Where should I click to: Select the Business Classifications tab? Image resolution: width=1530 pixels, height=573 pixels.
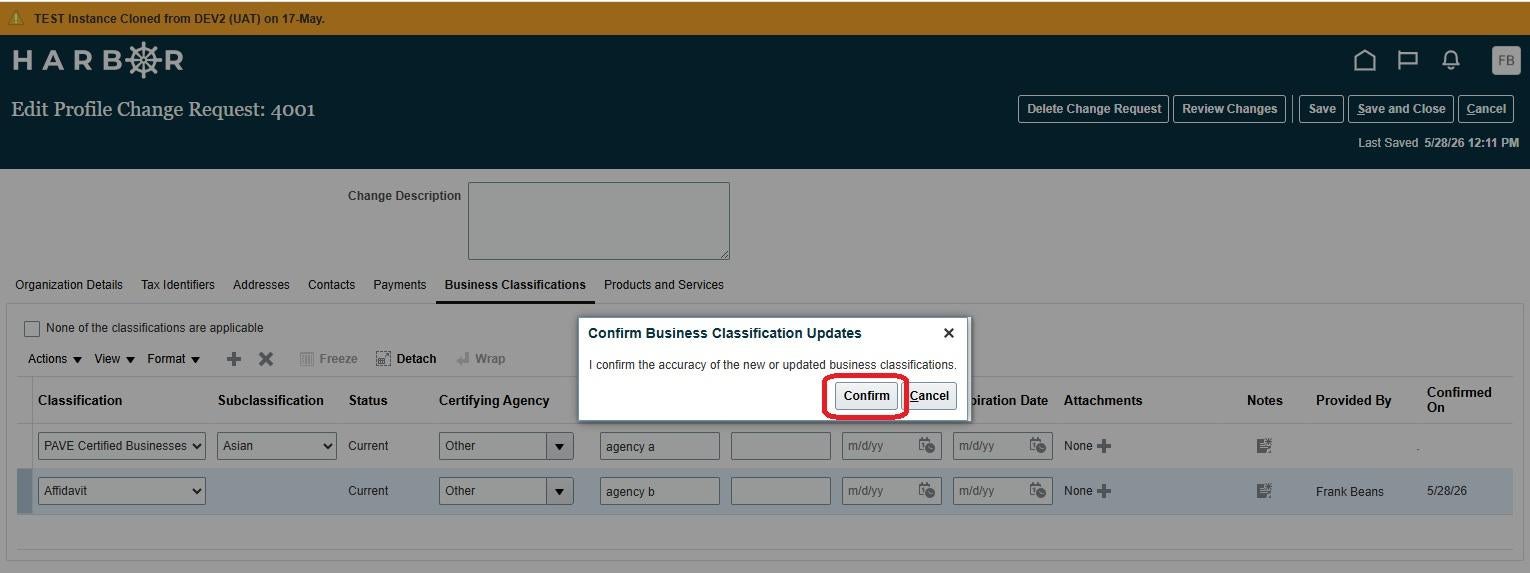pyautogui.click(x=515, y=285)
